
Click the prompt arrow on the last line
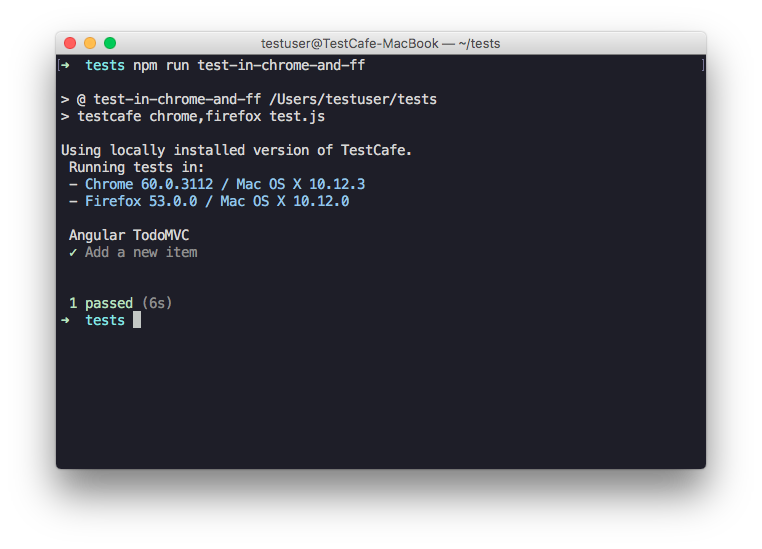click(65, 320)
